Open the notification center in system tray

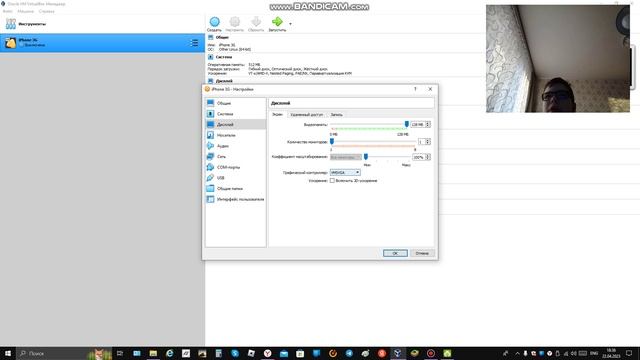[x=629, y=353]
